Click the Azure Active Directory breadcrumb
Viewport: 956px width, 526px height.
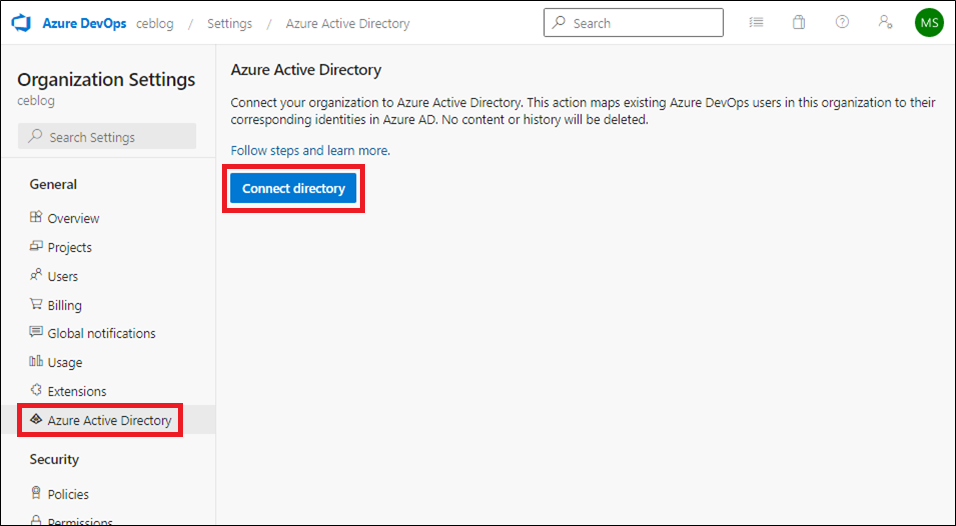click(348, 24)
